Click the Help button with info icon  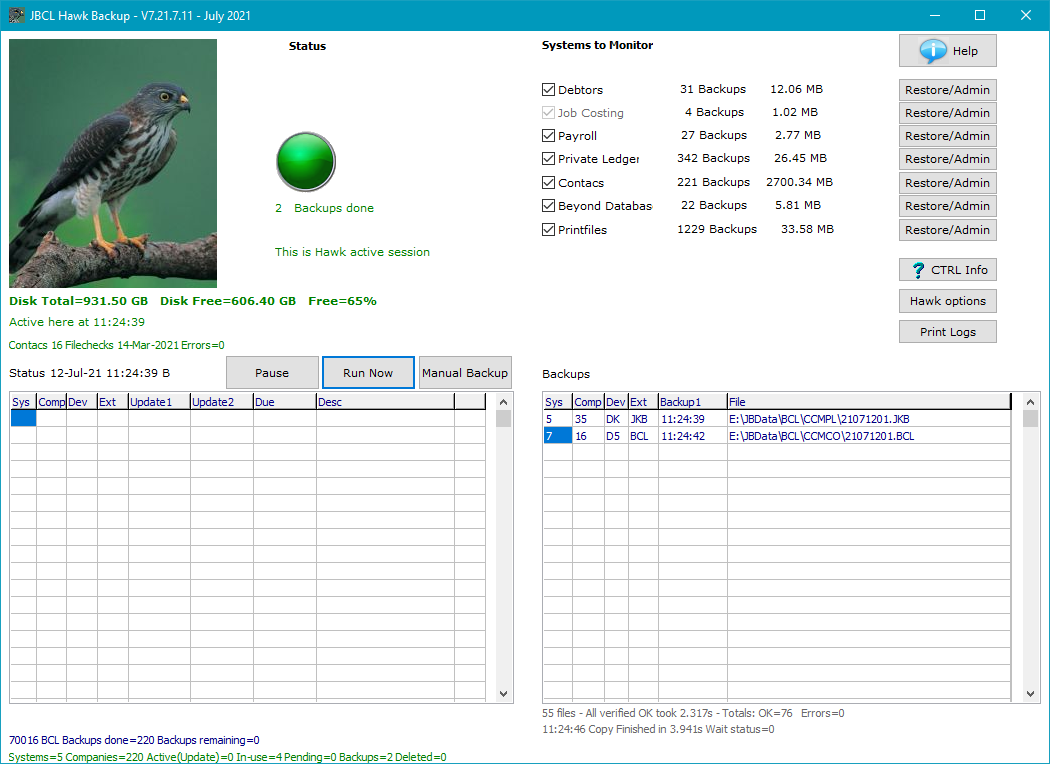pyautogui.click(x=947, y=51)
